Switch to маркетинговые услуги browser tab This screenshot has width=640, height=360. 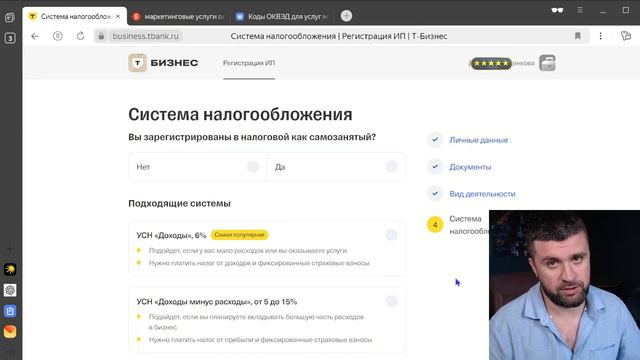[x=179, y=16]
